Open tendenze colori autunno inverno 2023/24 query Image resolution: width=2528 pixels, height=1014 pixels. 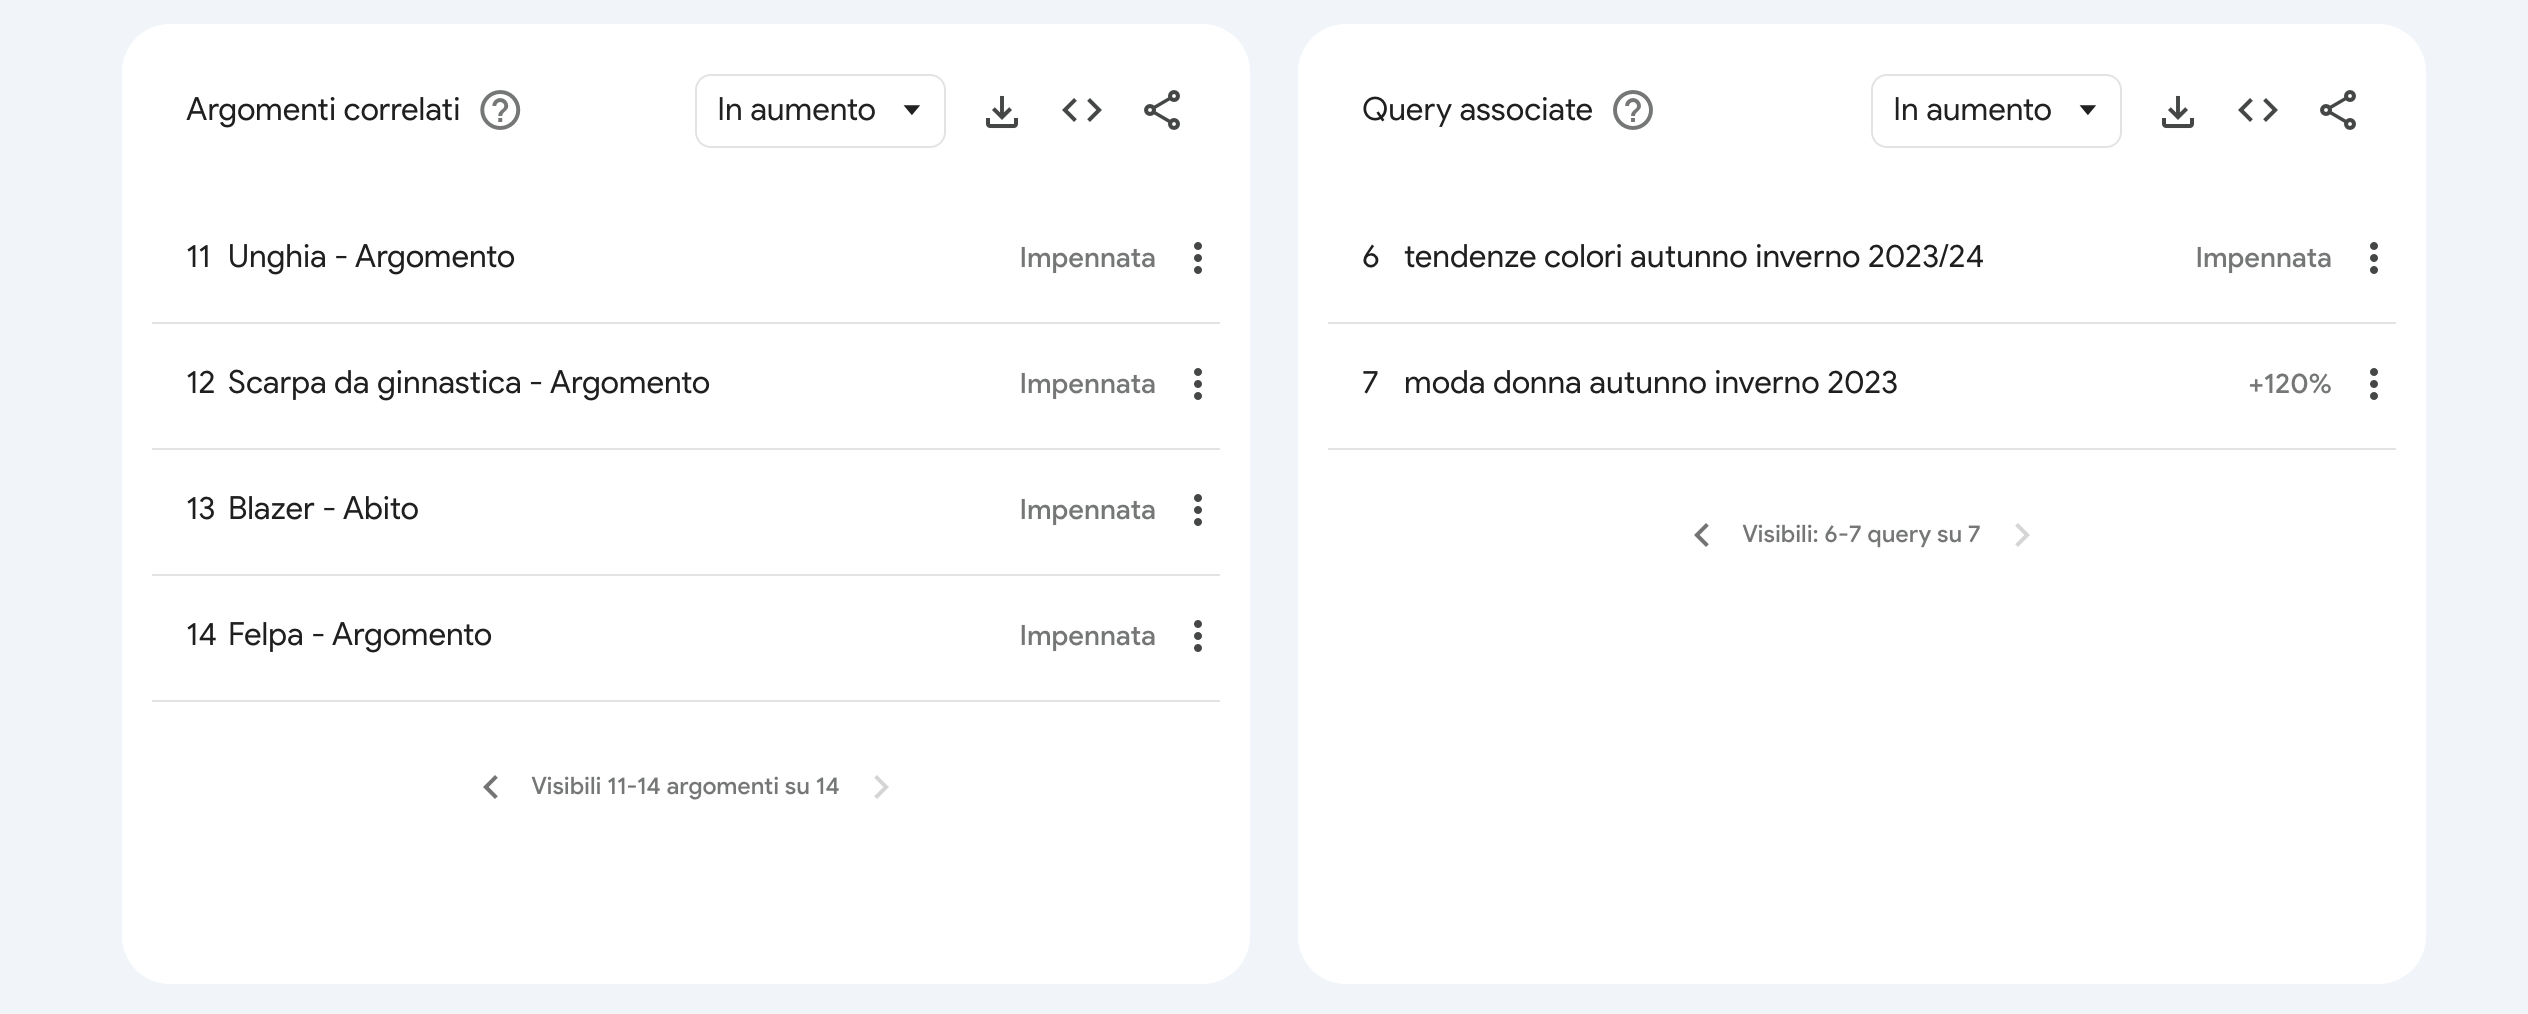tap(1693, 257)
